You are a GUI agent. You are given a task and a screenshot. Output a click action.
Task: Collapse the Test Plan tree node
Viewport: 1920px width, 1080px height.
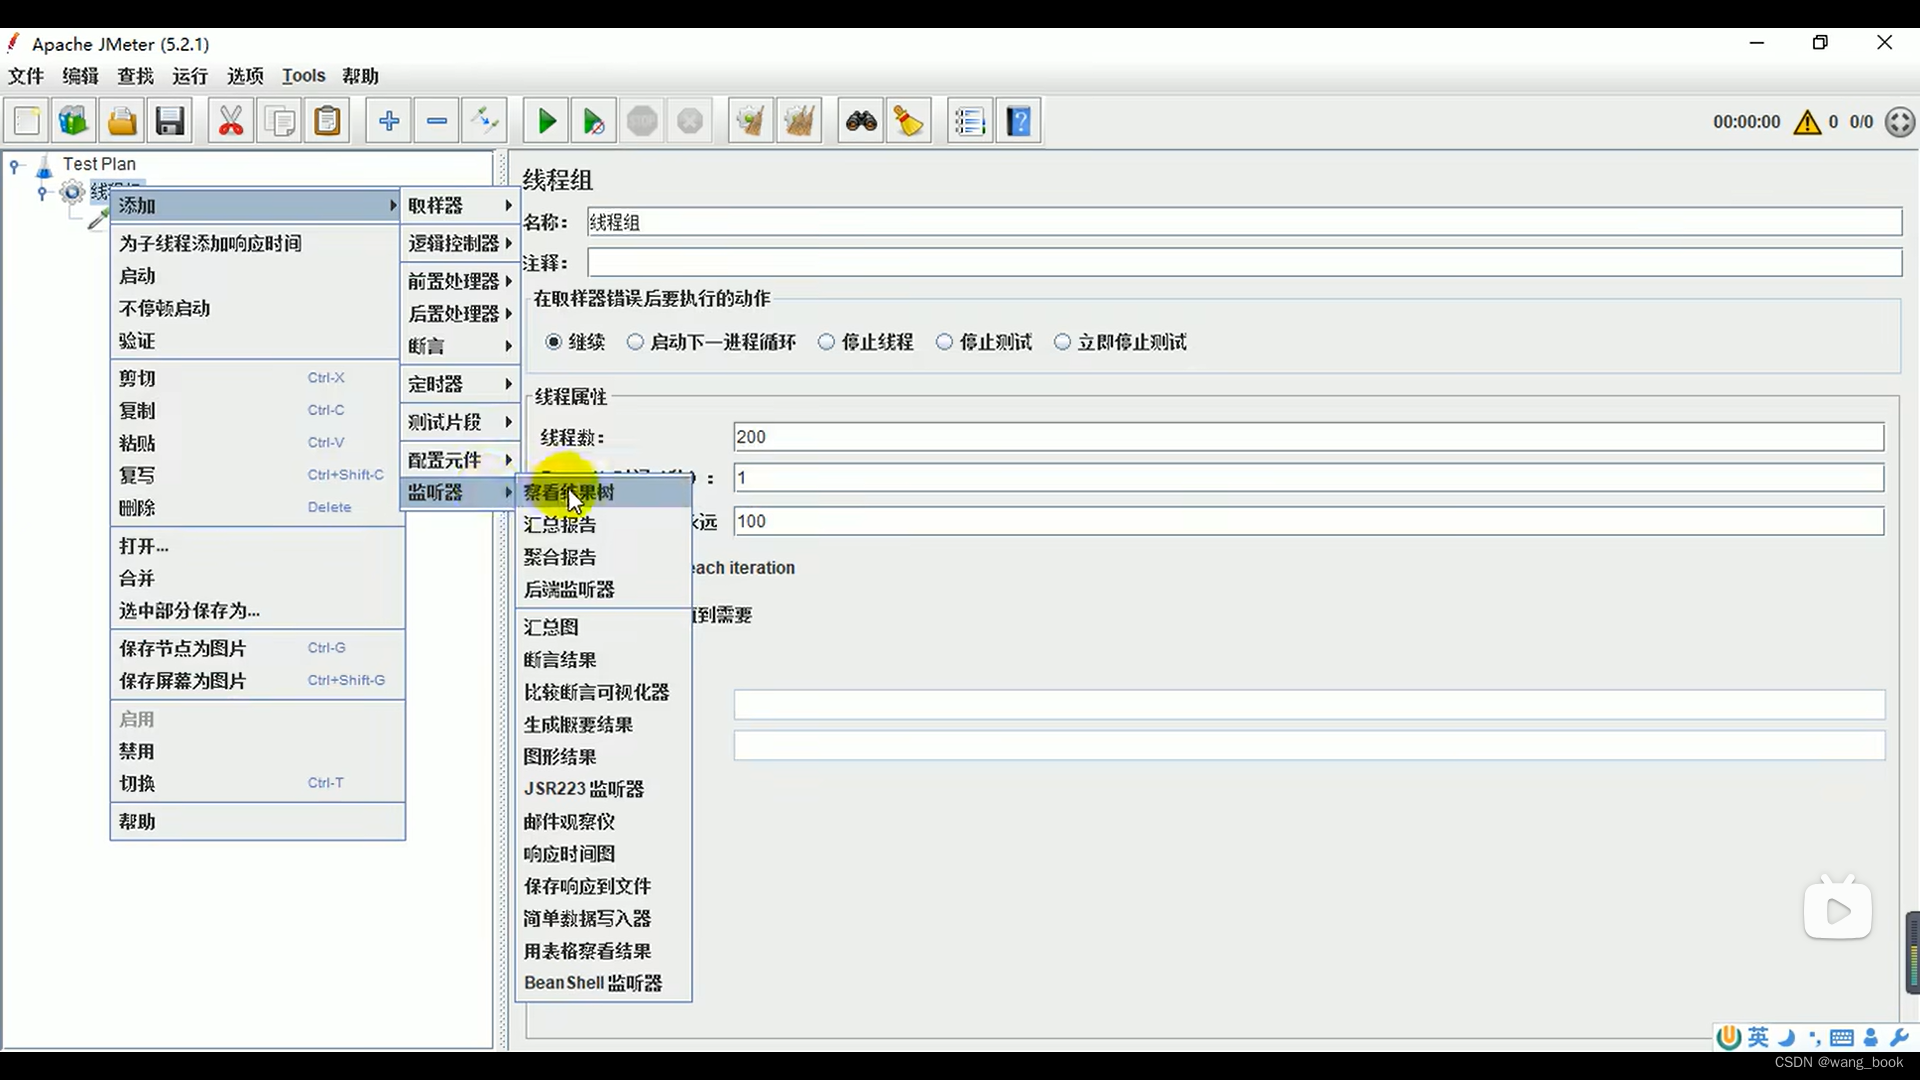pyautogui.click(x=15, y=165)
